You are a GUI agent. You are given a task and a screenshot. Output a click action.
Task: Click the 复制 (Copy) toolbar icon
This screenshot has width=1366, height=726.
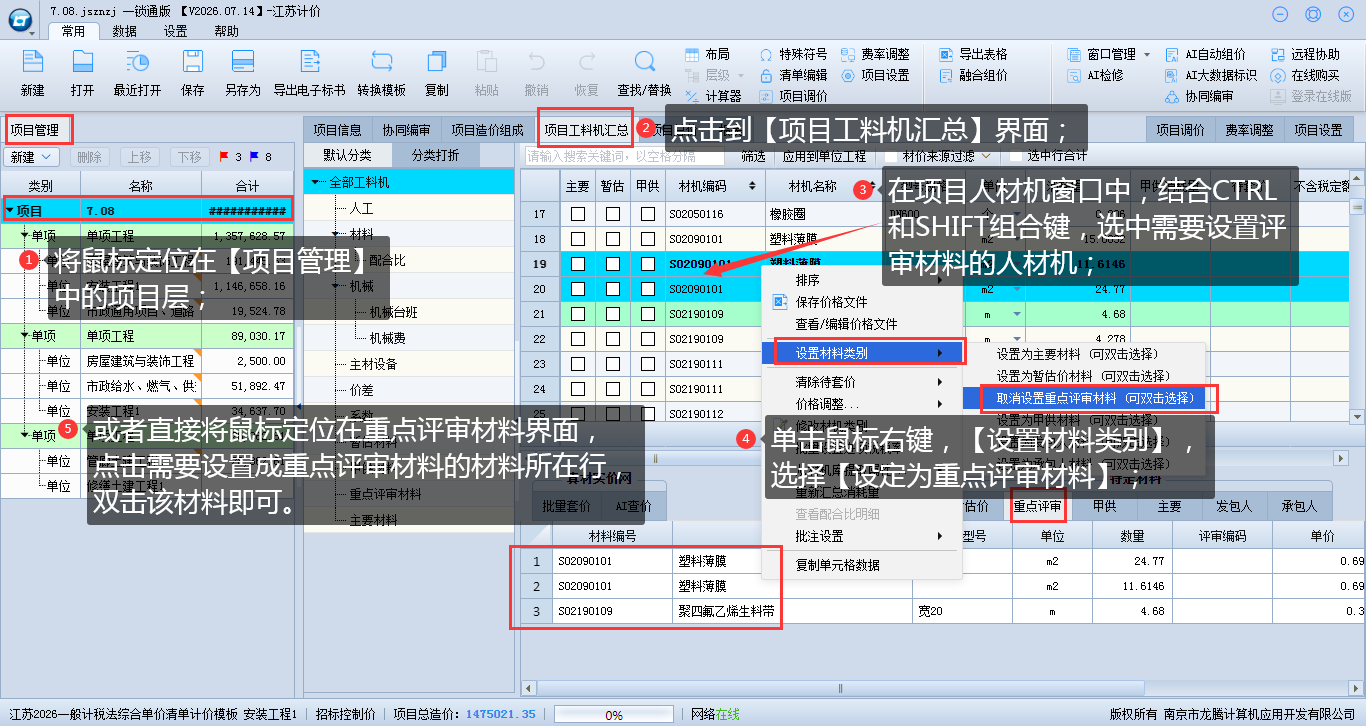click(437, 62)
